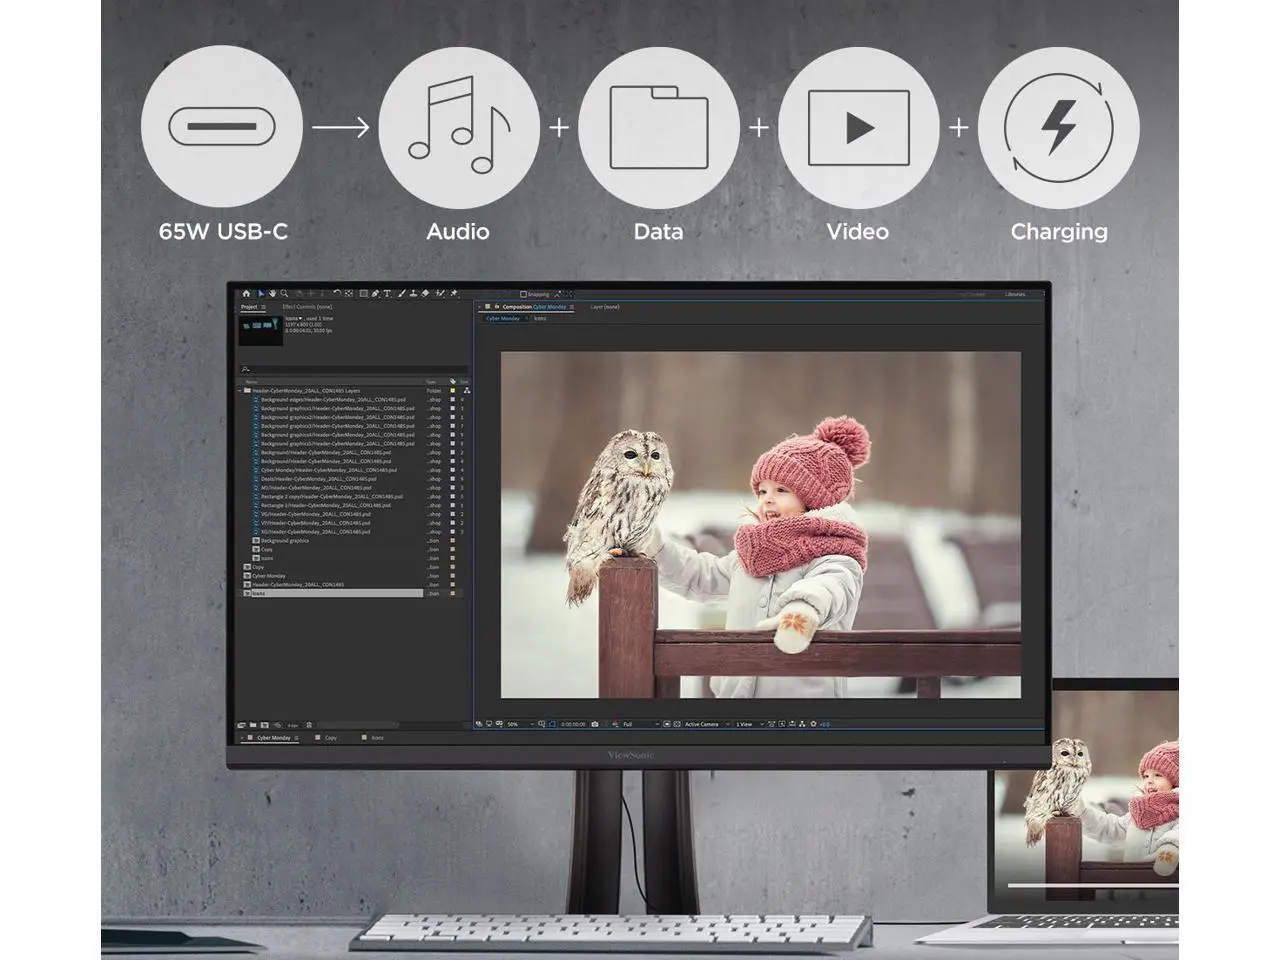Select the Hand tool
This screenshot has width=1280, height=960.
tap(273, 294)
